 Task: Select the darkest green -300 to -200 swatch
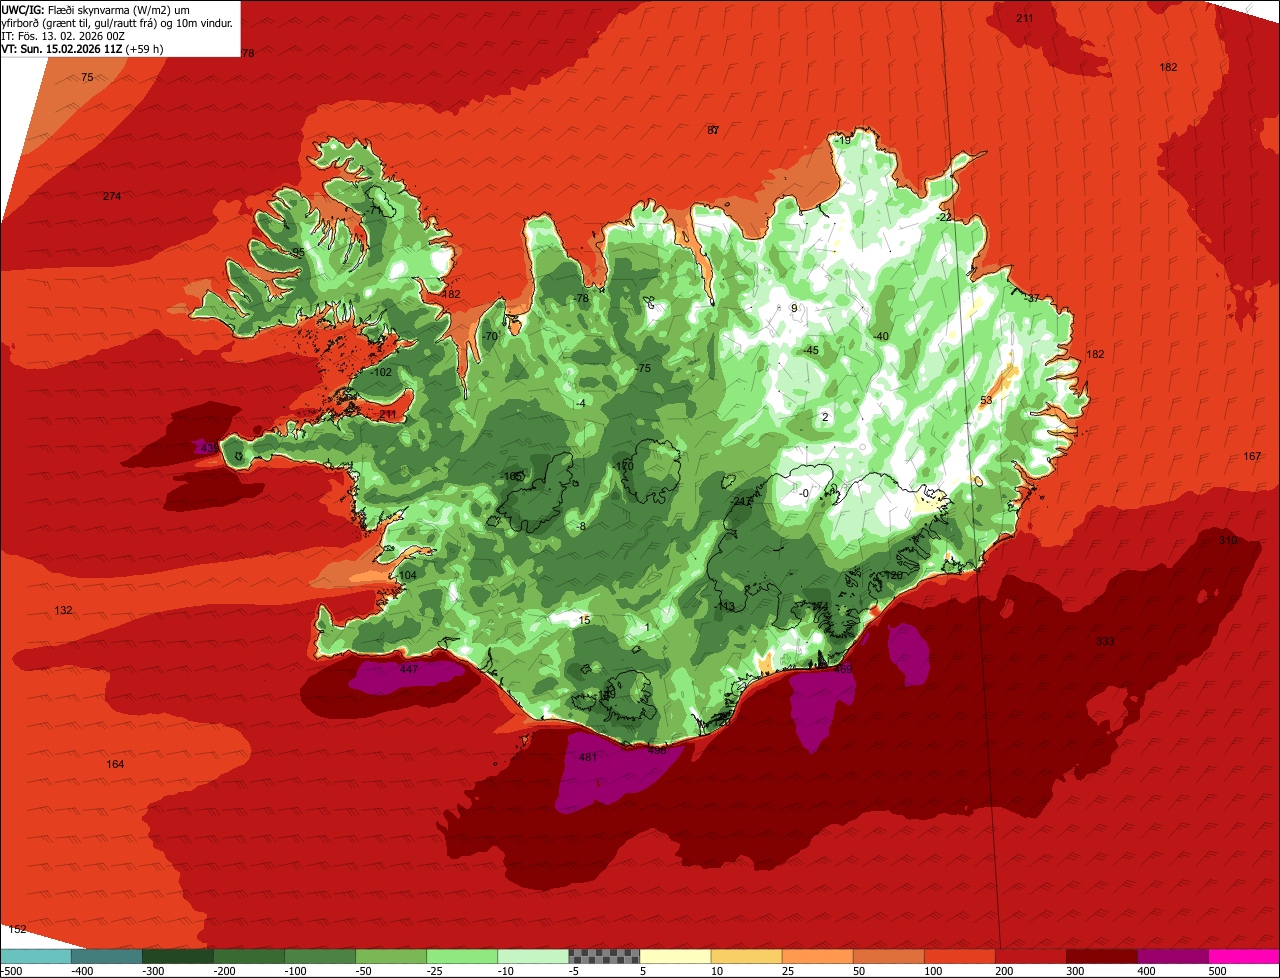[178, 956]
